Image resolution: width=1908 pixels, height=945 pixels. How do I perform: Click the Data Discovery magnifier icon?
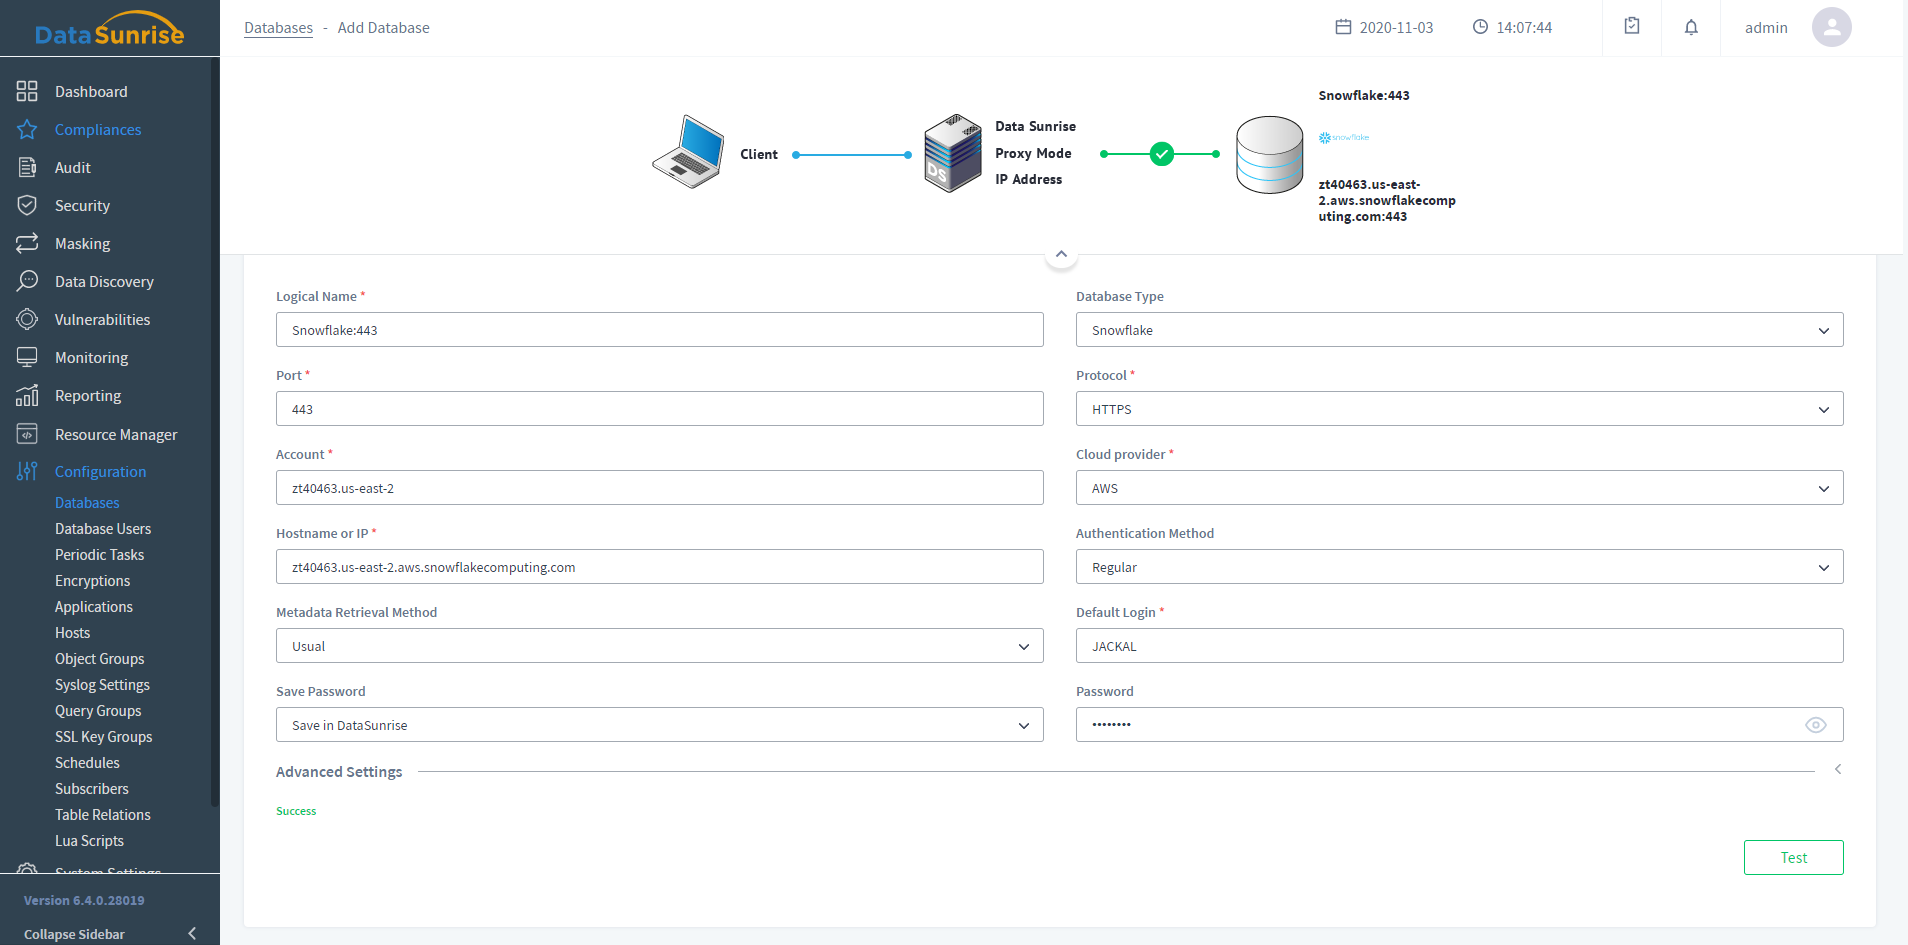(27, 282)
